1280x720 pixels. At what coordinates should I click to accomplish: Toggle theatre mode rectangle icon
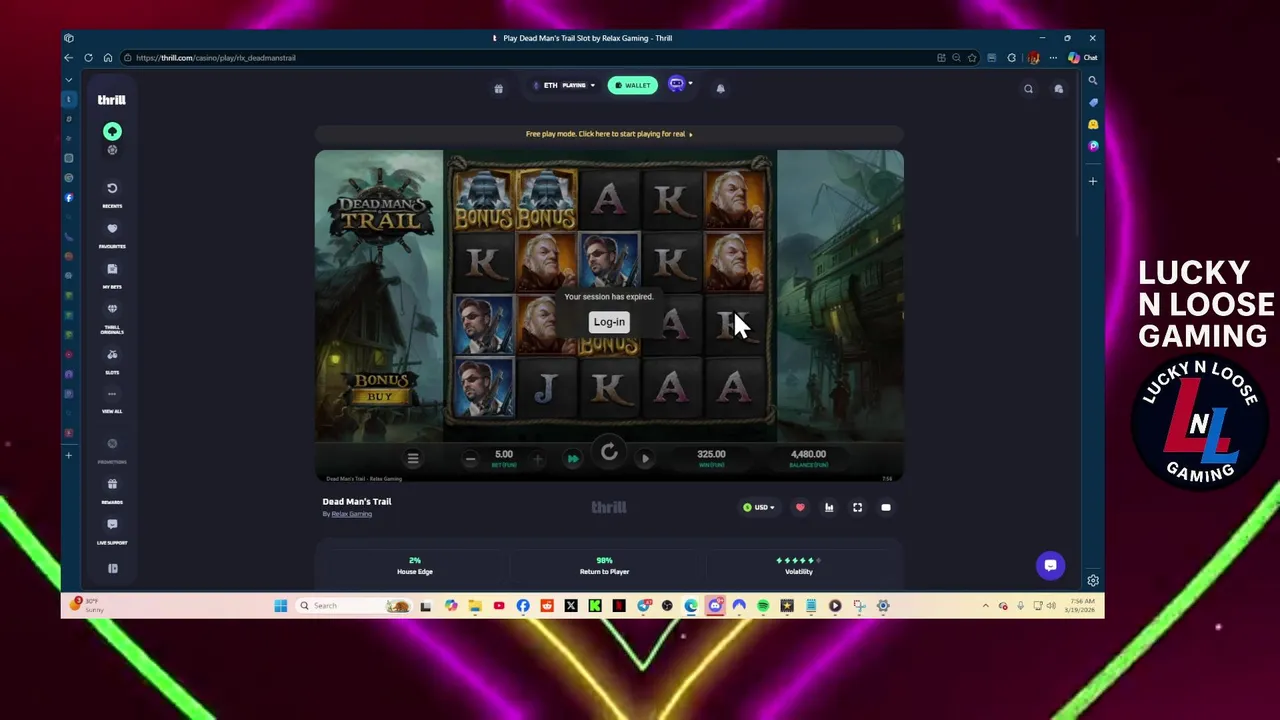point(886,508)
